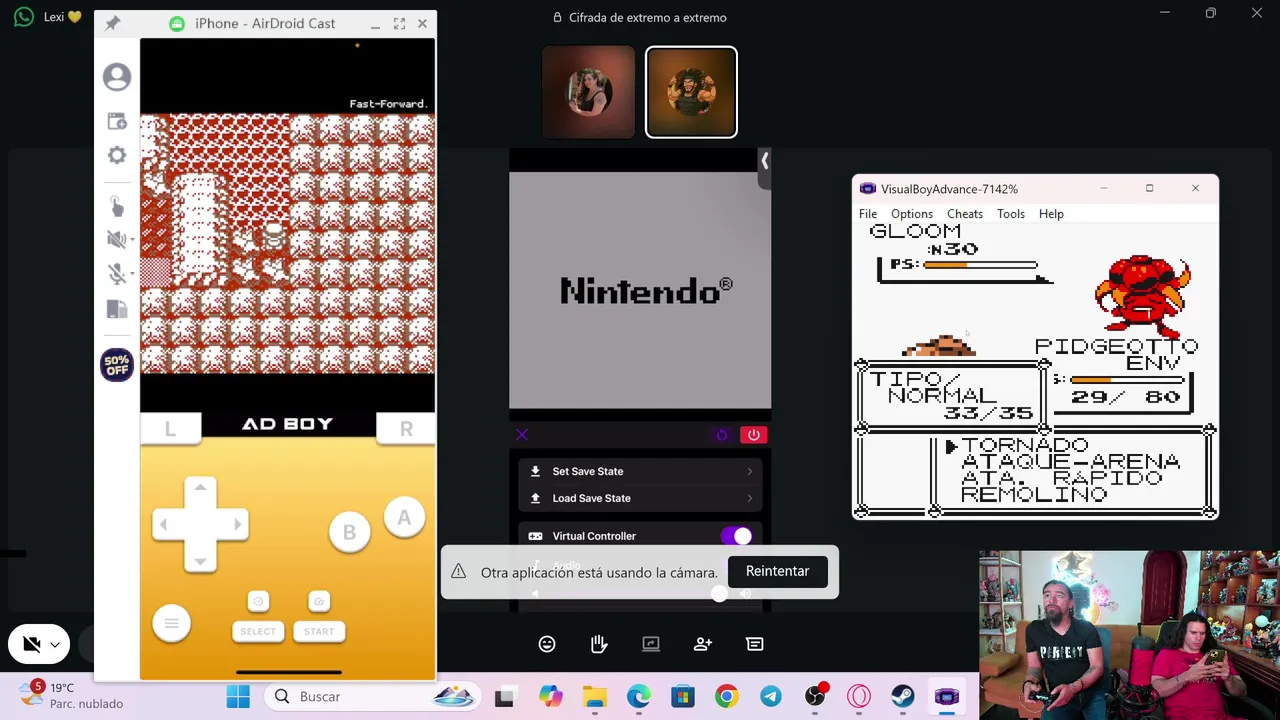1280x720 pixels.
Task: Collapse the side panel chevron above Nintendo screen
Action: point(764,161)
